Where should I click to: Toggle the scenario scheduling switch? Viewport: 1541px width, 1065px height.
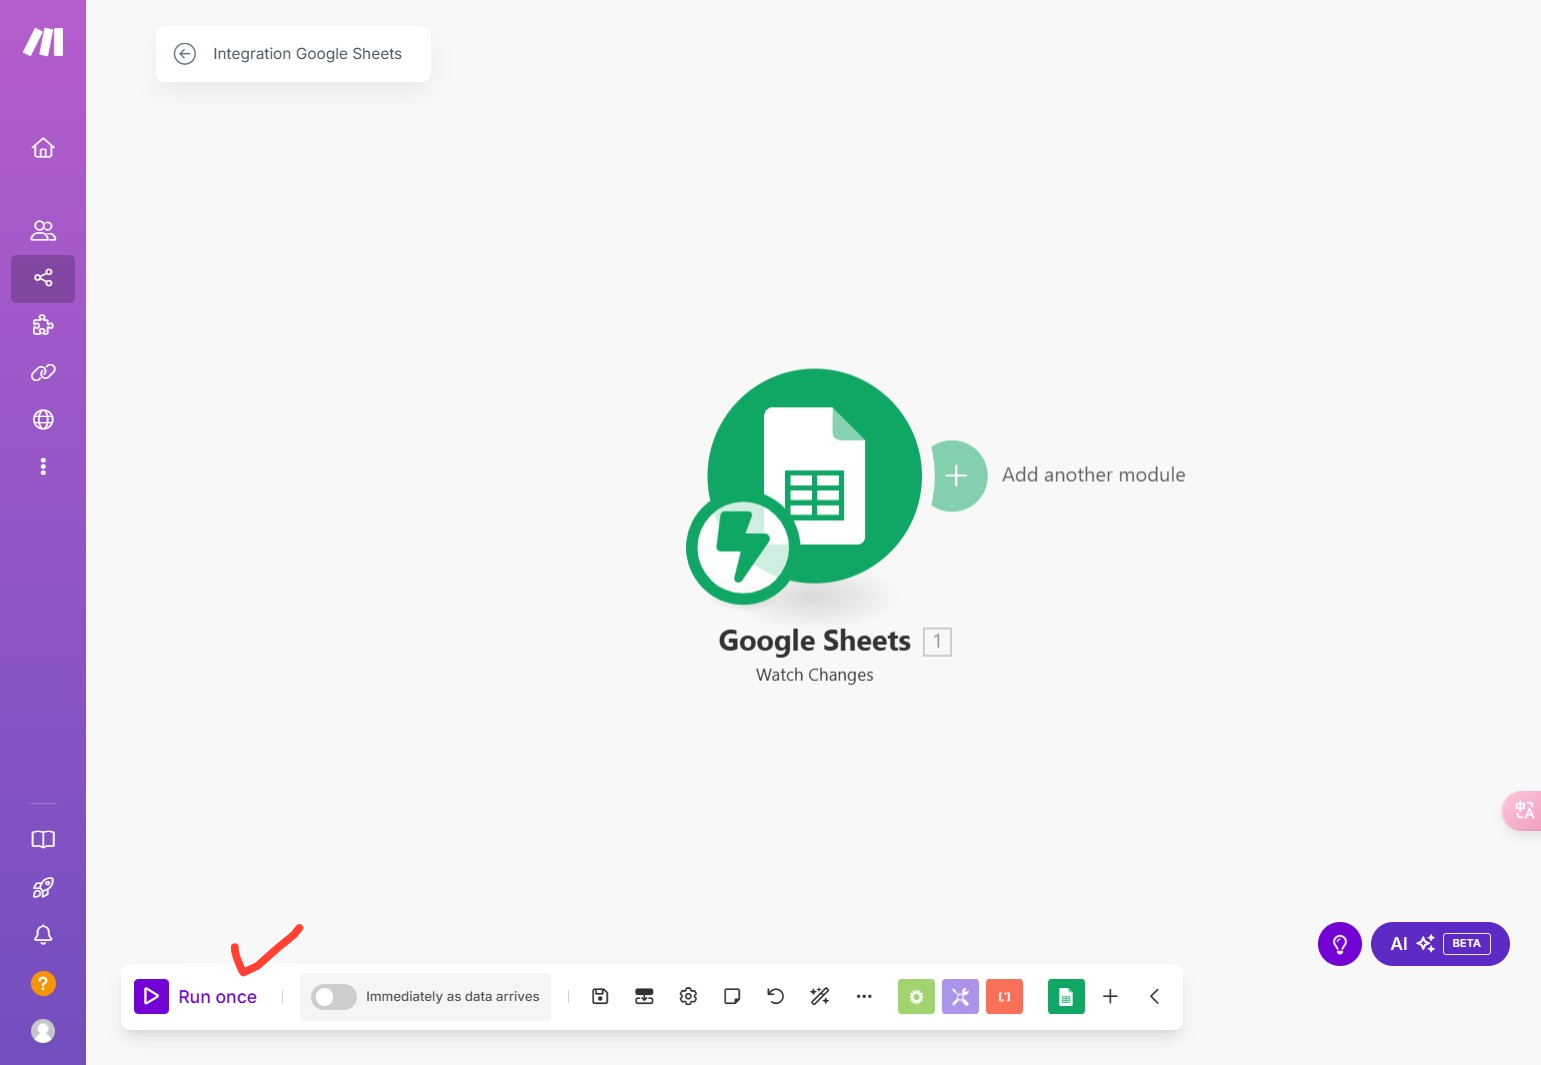click(334, 997)
